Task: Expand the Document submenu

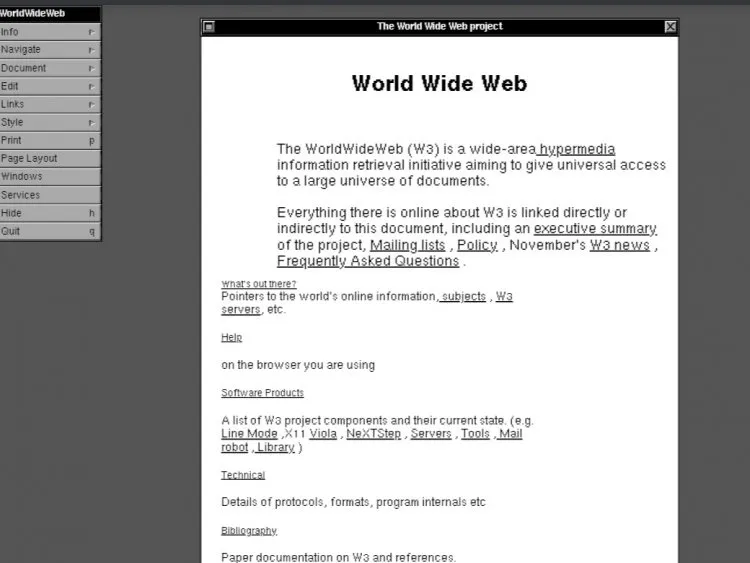Action: [x=49, y=68]
